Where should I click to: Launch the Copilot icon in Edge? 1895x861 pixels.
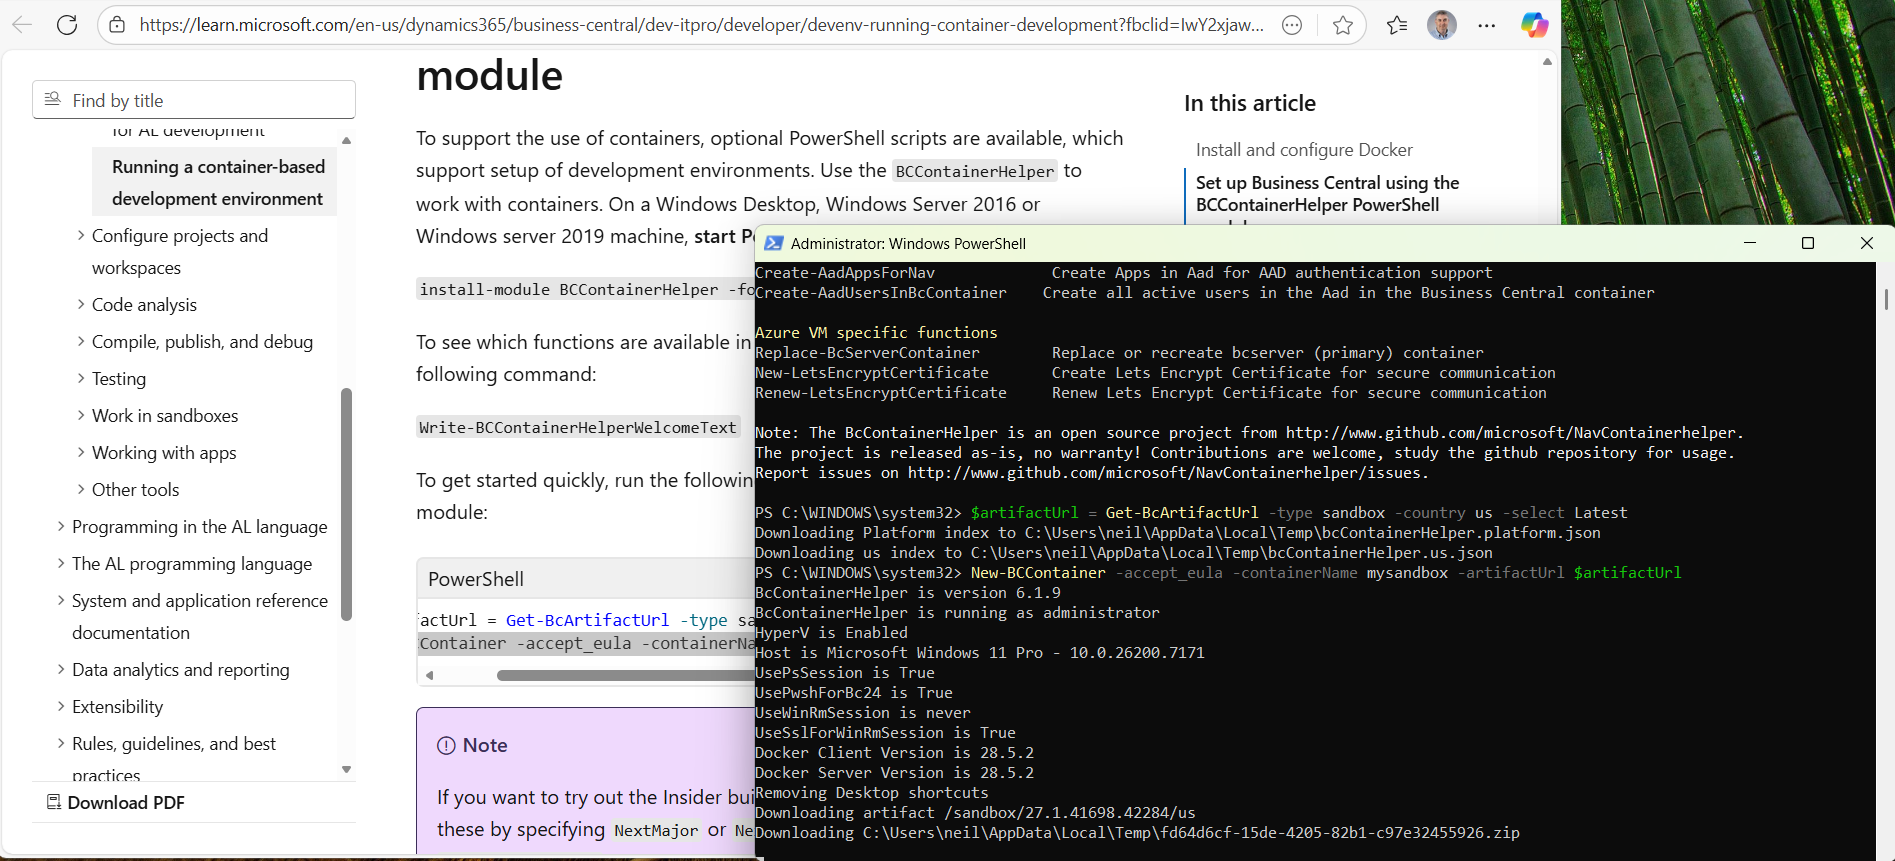pos(1534,25)
